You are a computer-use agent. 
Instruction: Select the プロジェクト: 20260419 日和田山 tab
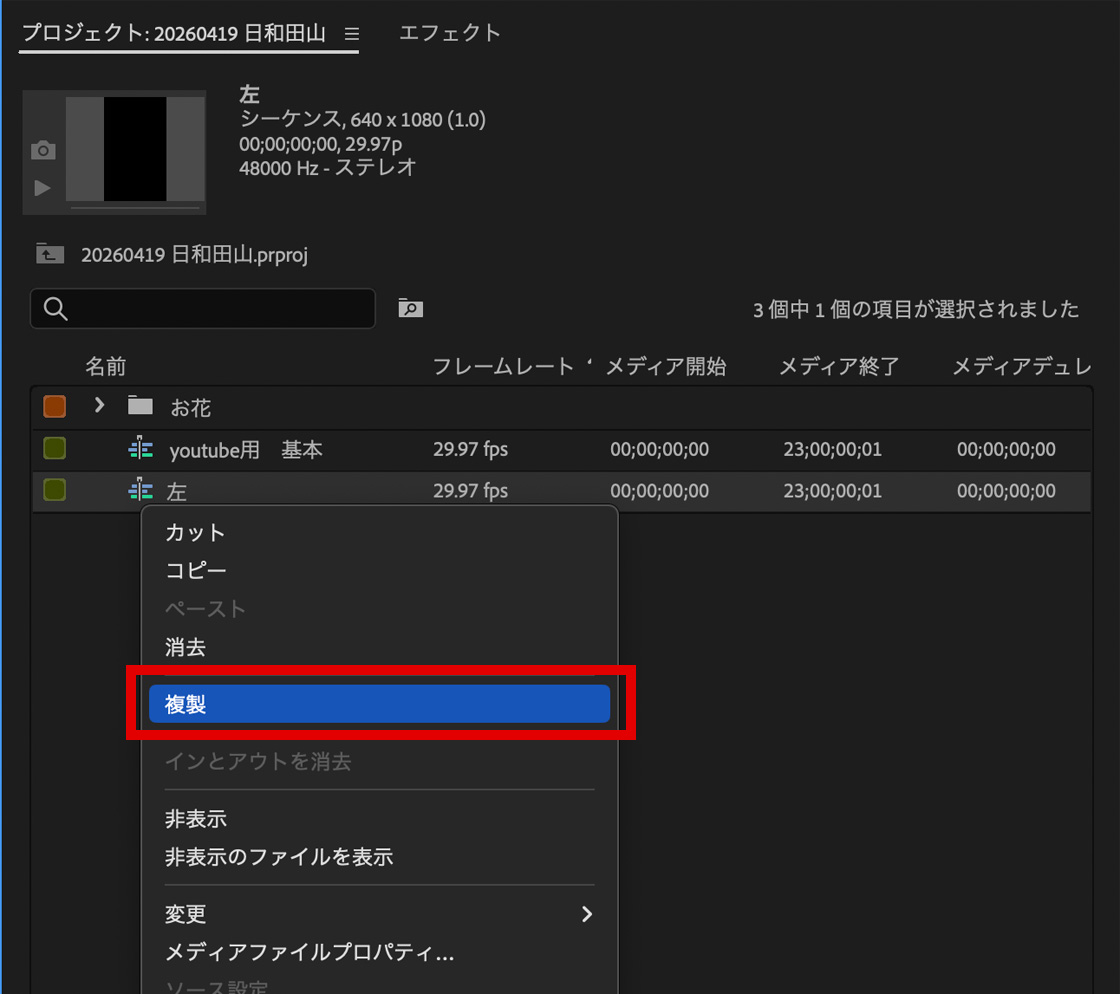174,33
